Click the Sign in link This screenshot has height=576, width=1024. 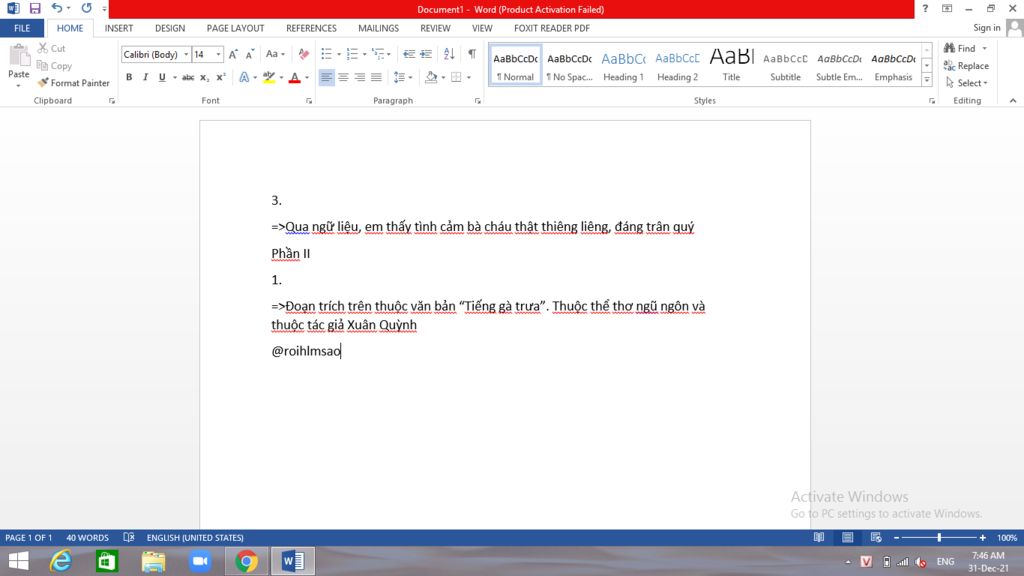click(x=986, y=27)
